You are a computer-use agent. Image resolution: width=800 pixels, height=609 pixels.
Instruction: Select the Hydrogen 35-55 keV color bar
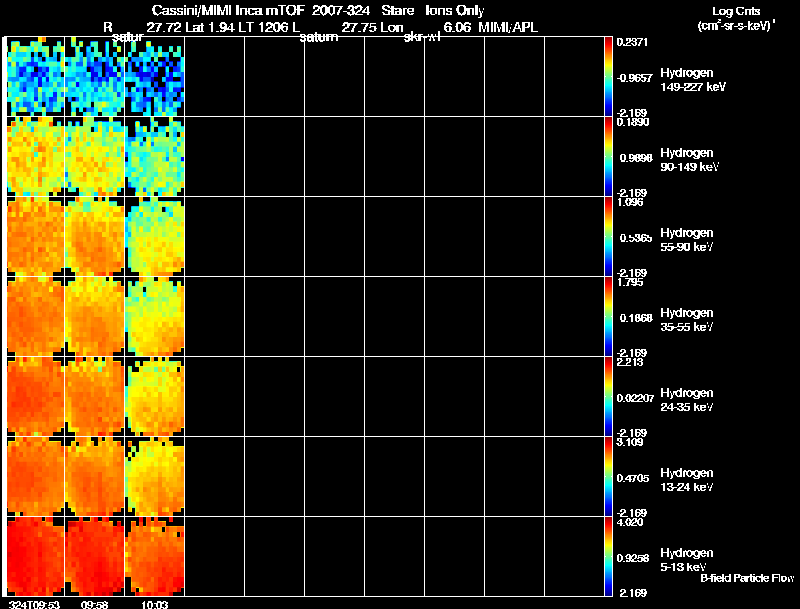tap(609, 317)
